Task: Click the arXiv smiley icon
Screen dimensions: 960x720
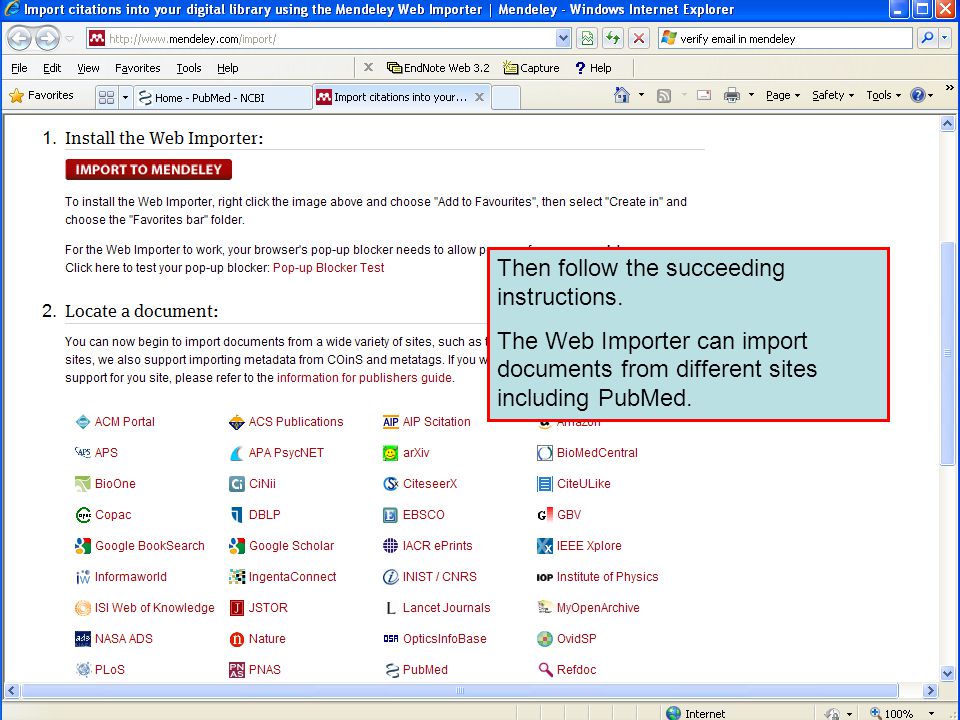Action: pos(390,453)
